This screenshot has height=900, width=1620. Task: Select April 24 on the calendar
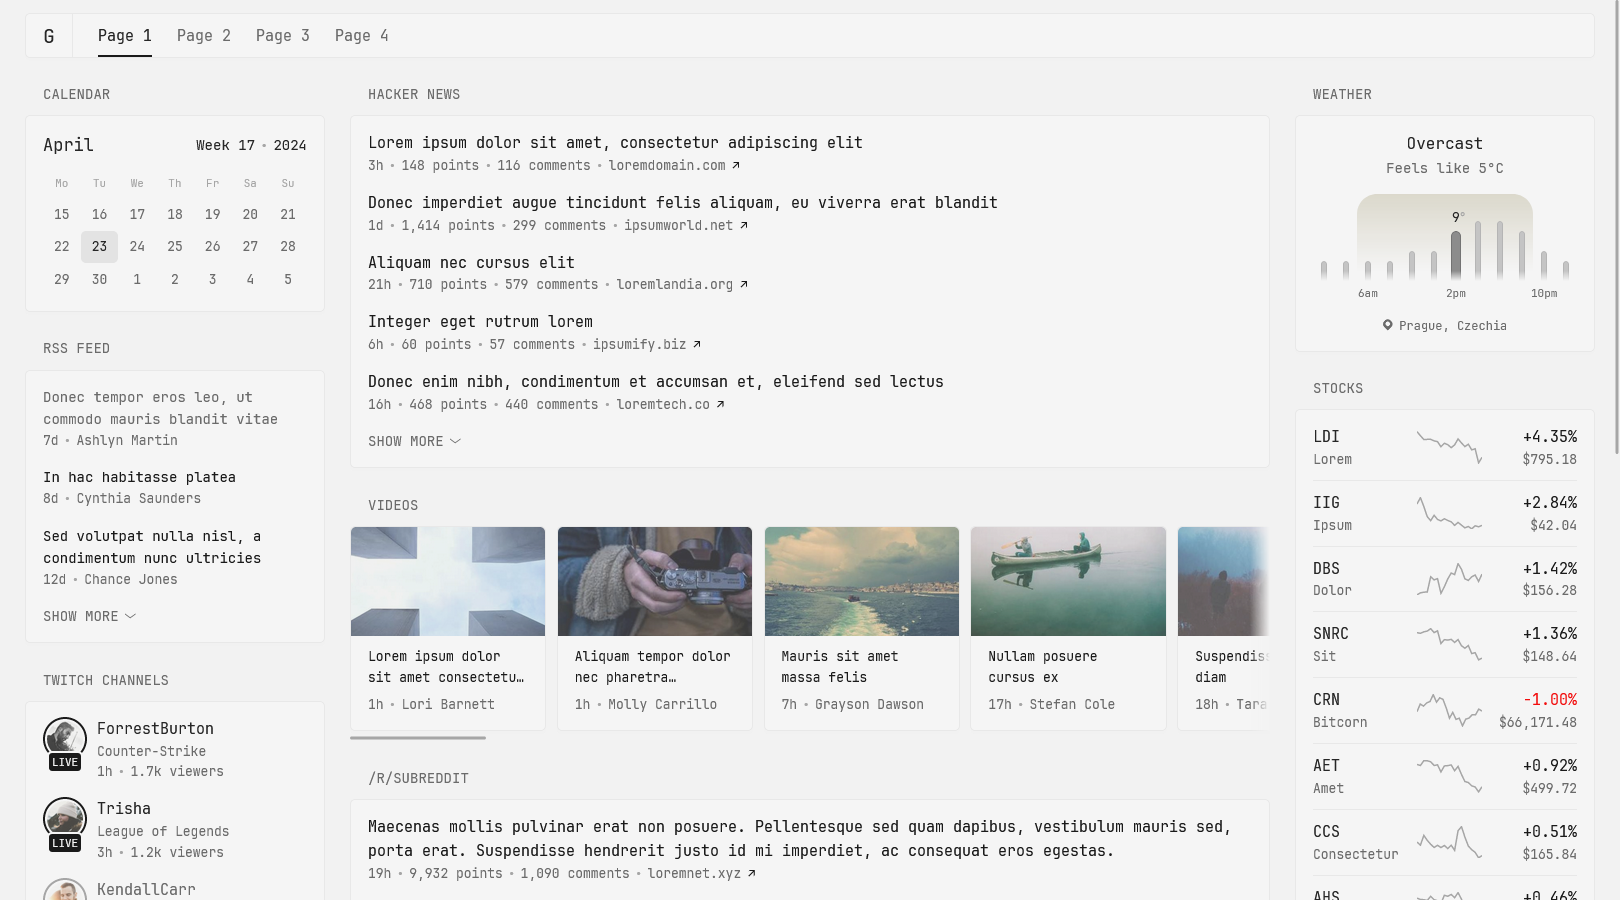137,246
